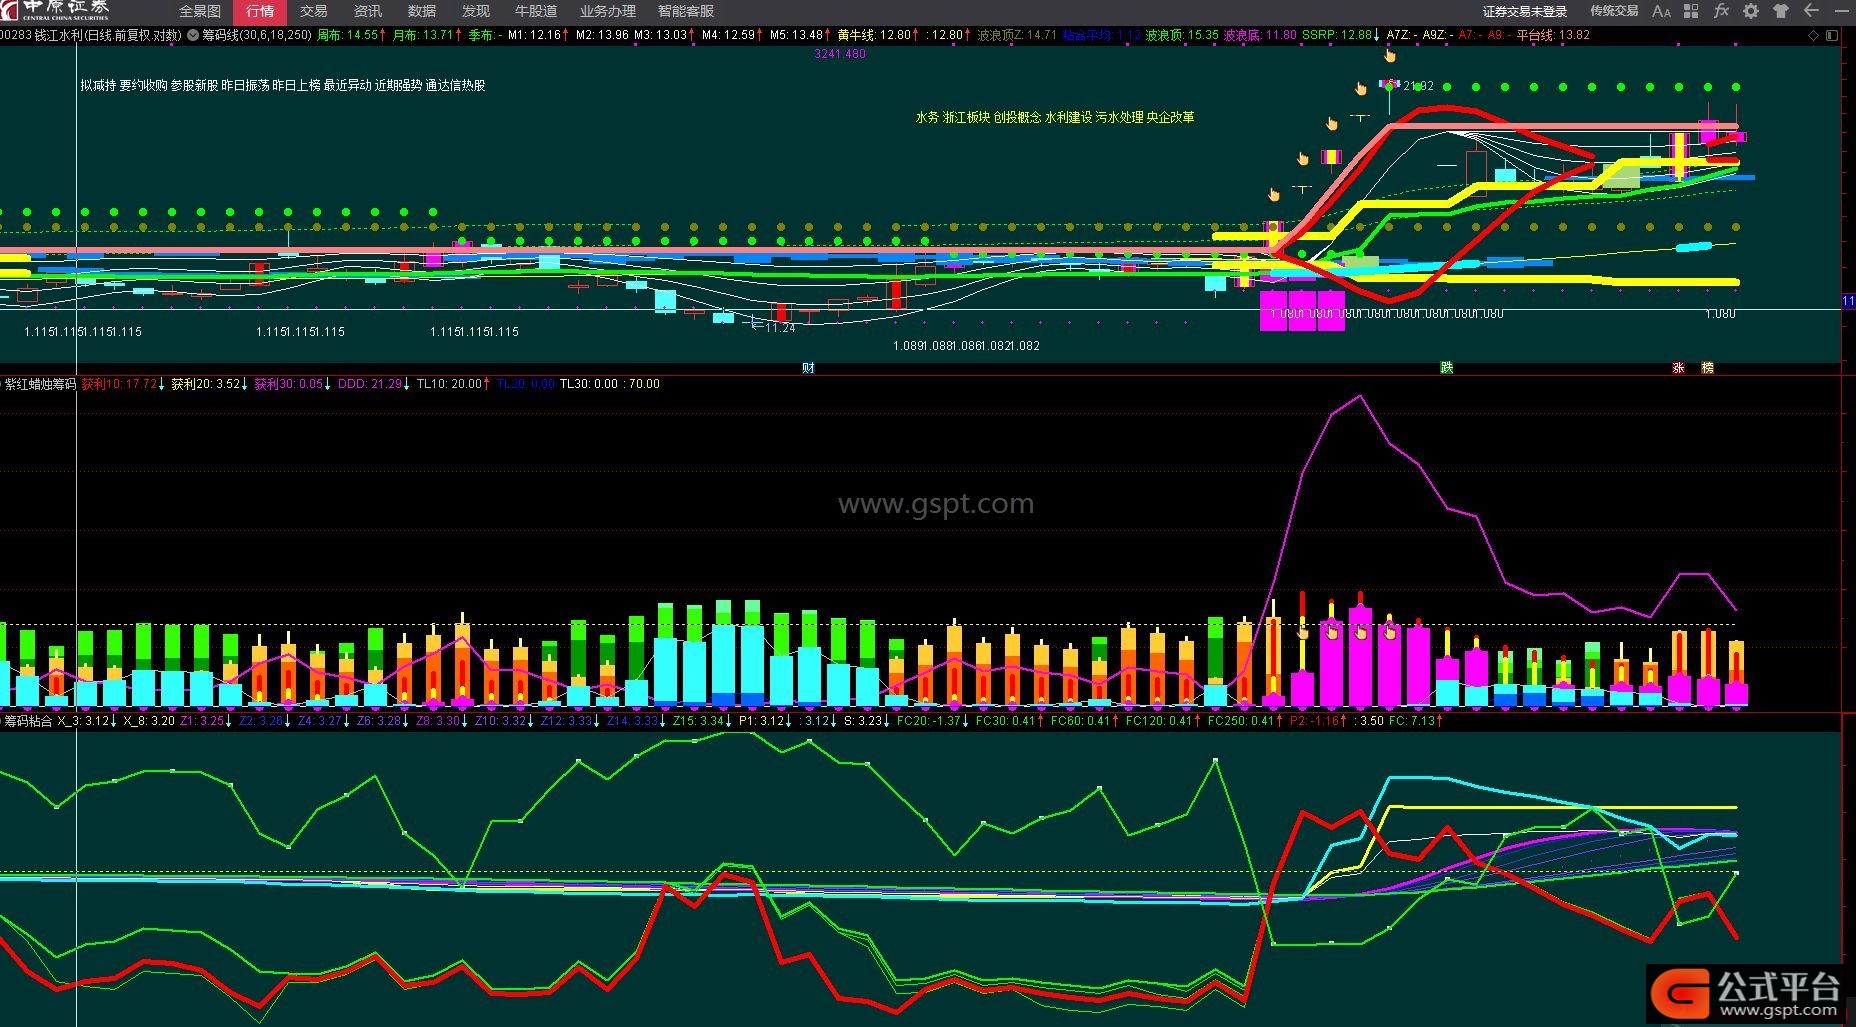Viewport: 1856px width, 1027px height.
Task: Click the 拟减持 tag
Action: point(98,86)
